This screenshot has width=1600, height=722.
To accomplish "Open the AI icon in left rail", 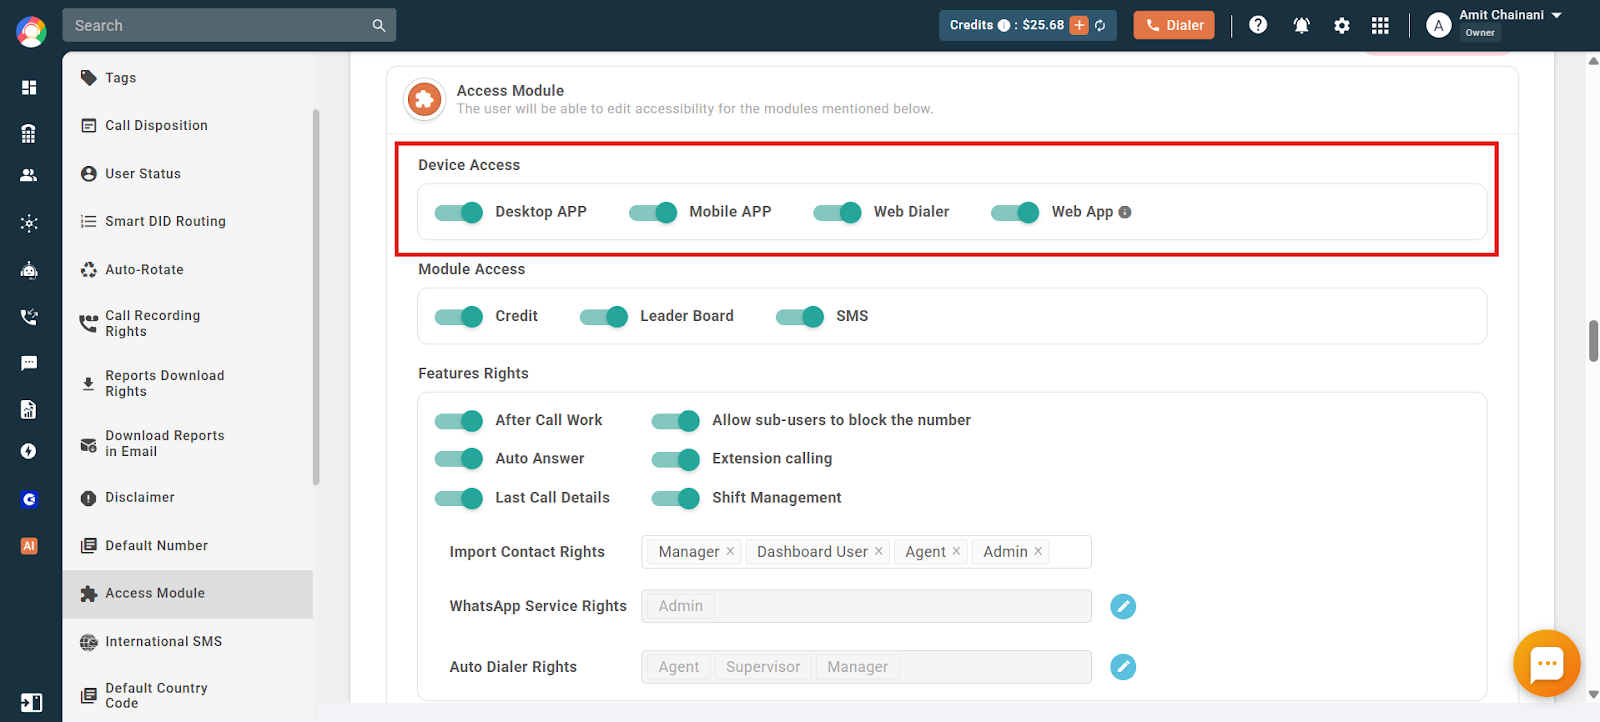I will tap(29, 546).
